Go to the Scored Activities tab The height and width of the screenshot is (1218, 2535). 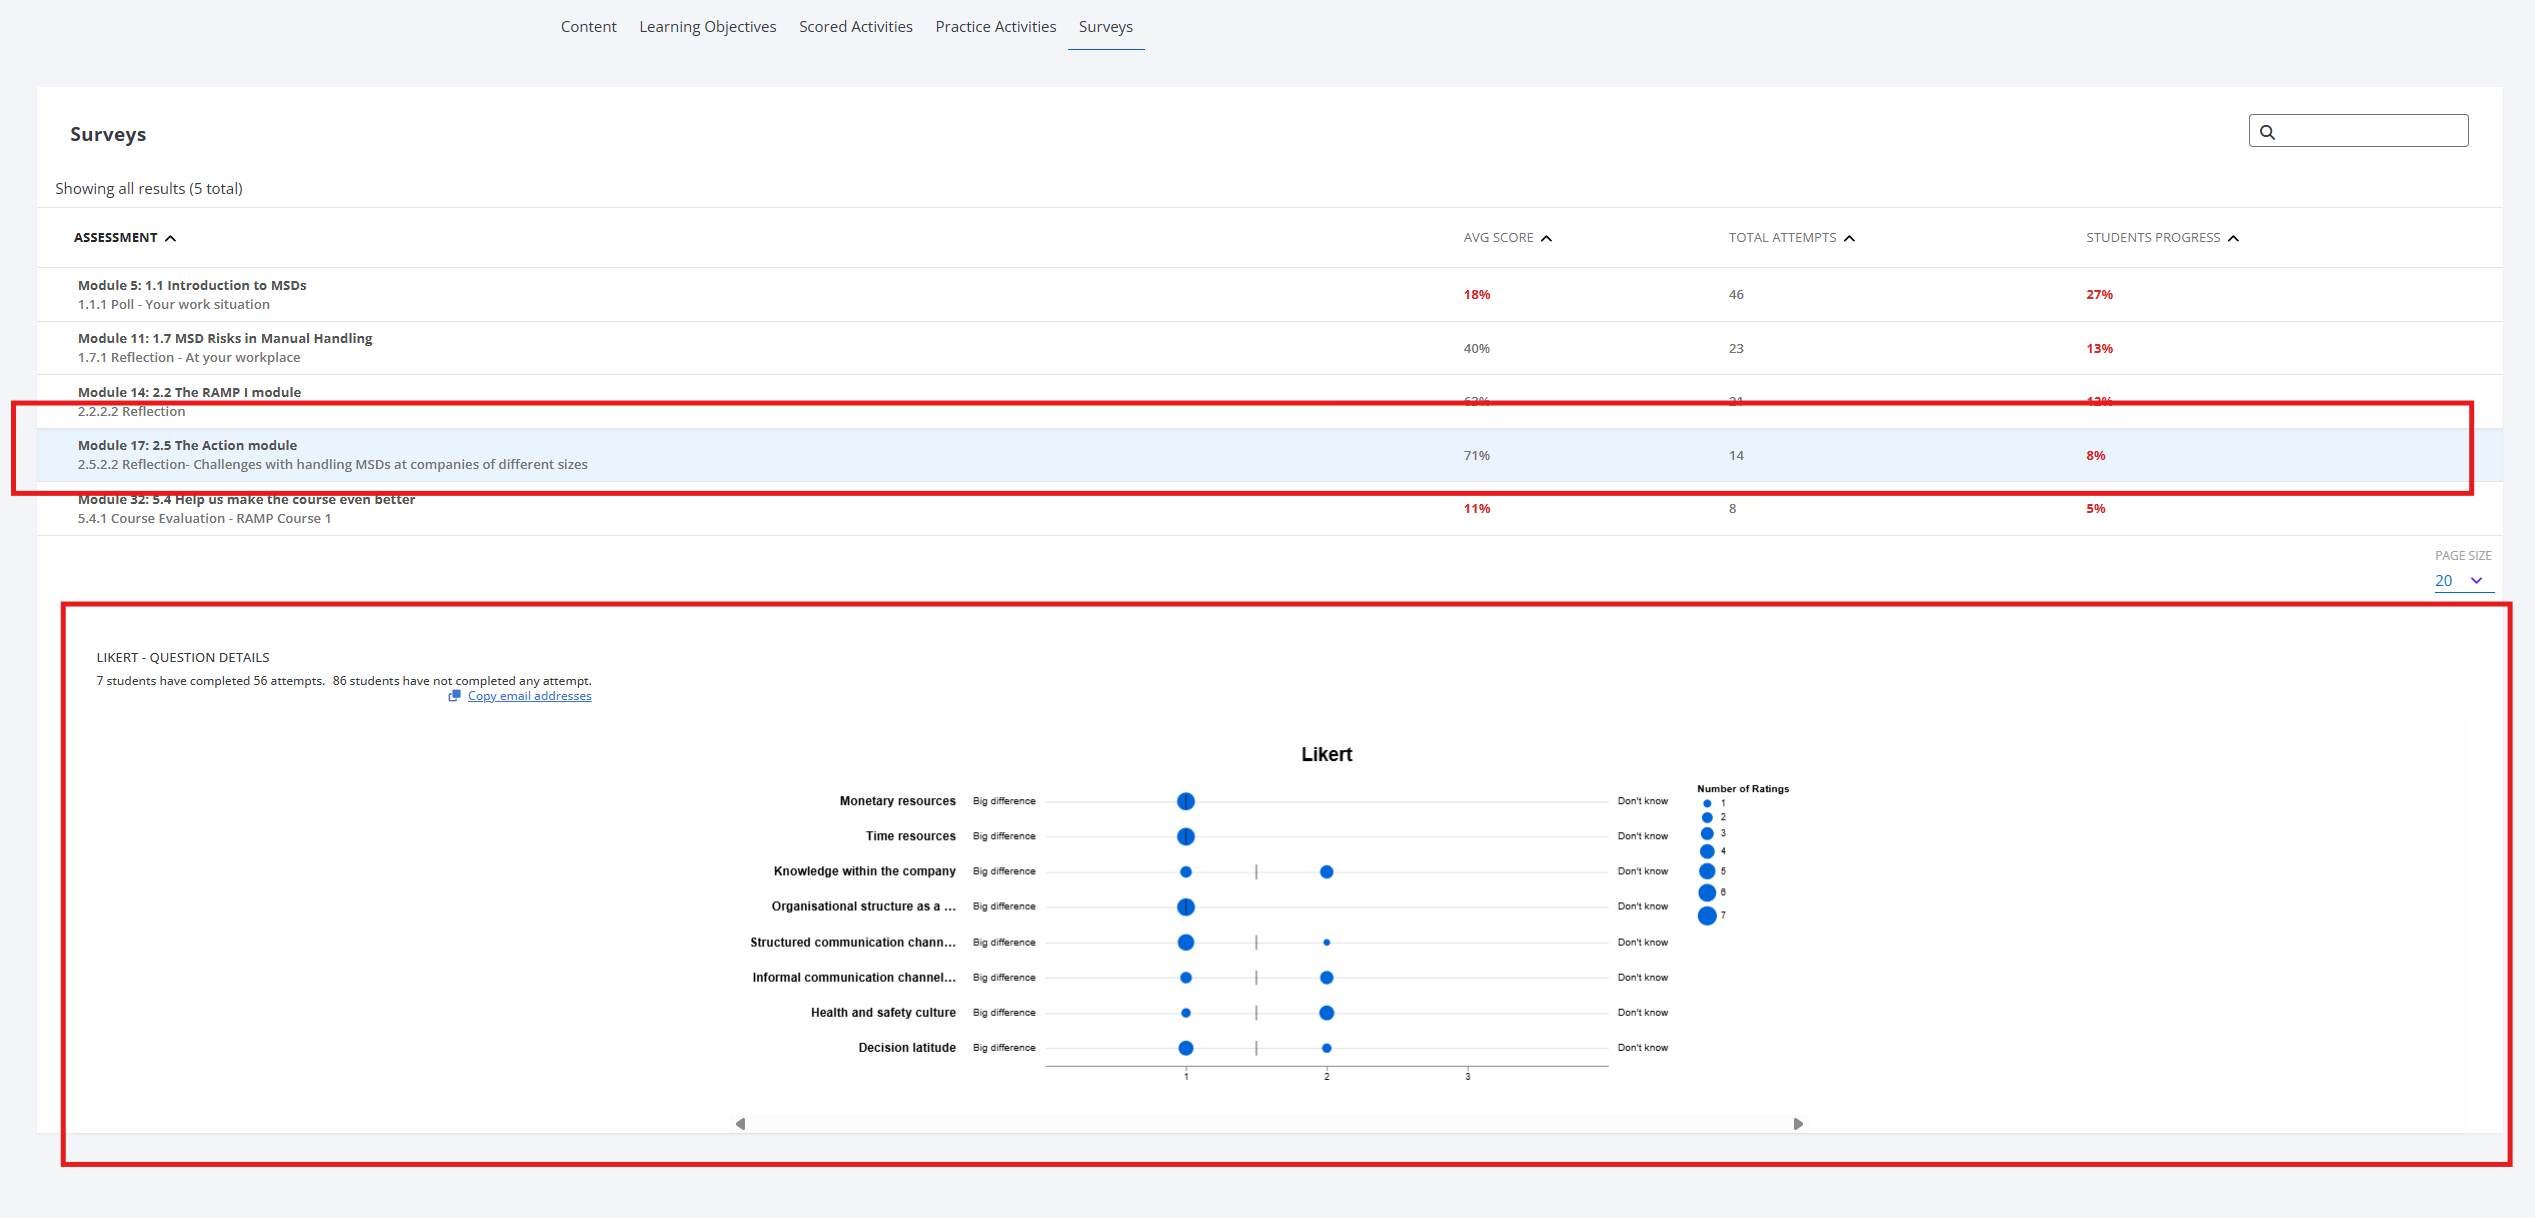pos(855,27)
